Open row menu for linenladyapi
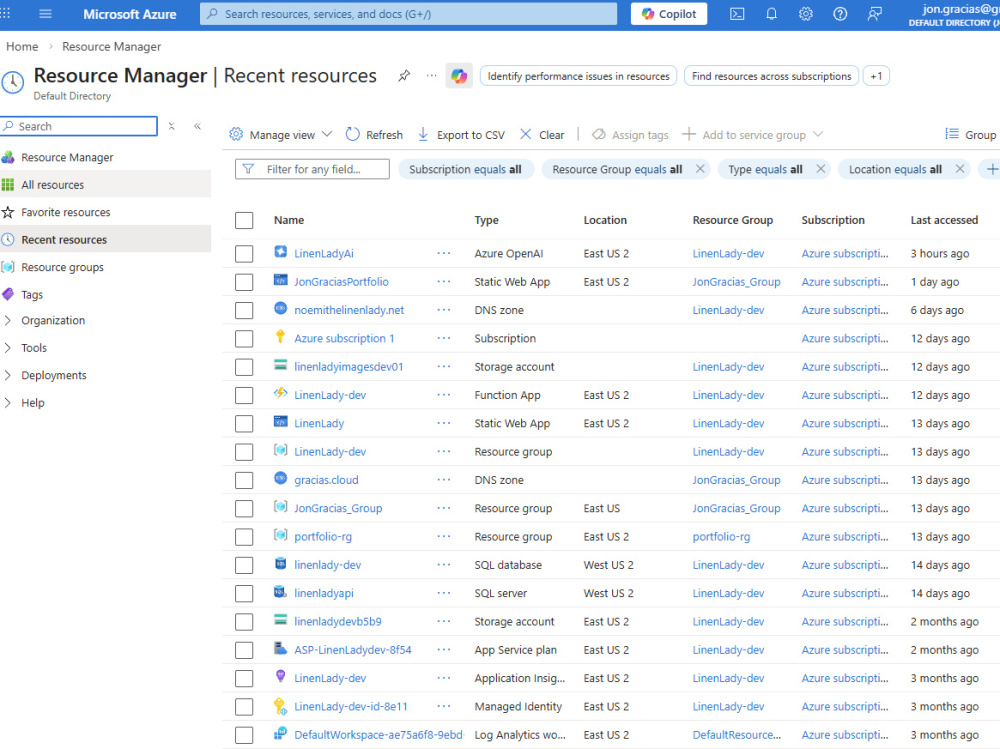1000x749 pixels. click(444, 593)
